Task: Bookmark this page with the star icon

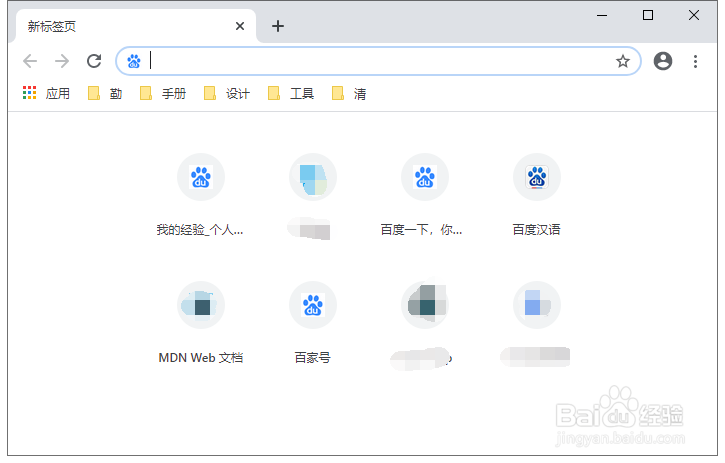Action: (x=623, y=61)
